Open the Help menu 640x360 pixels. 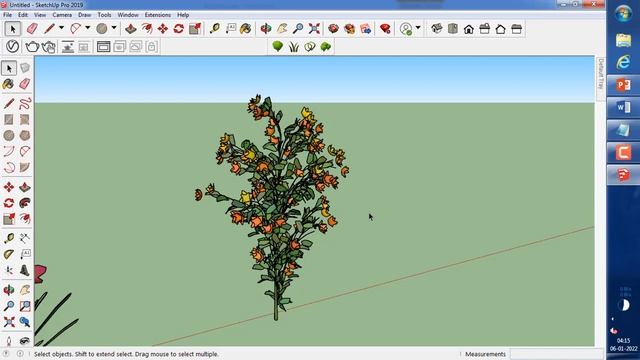click(183, 15)
